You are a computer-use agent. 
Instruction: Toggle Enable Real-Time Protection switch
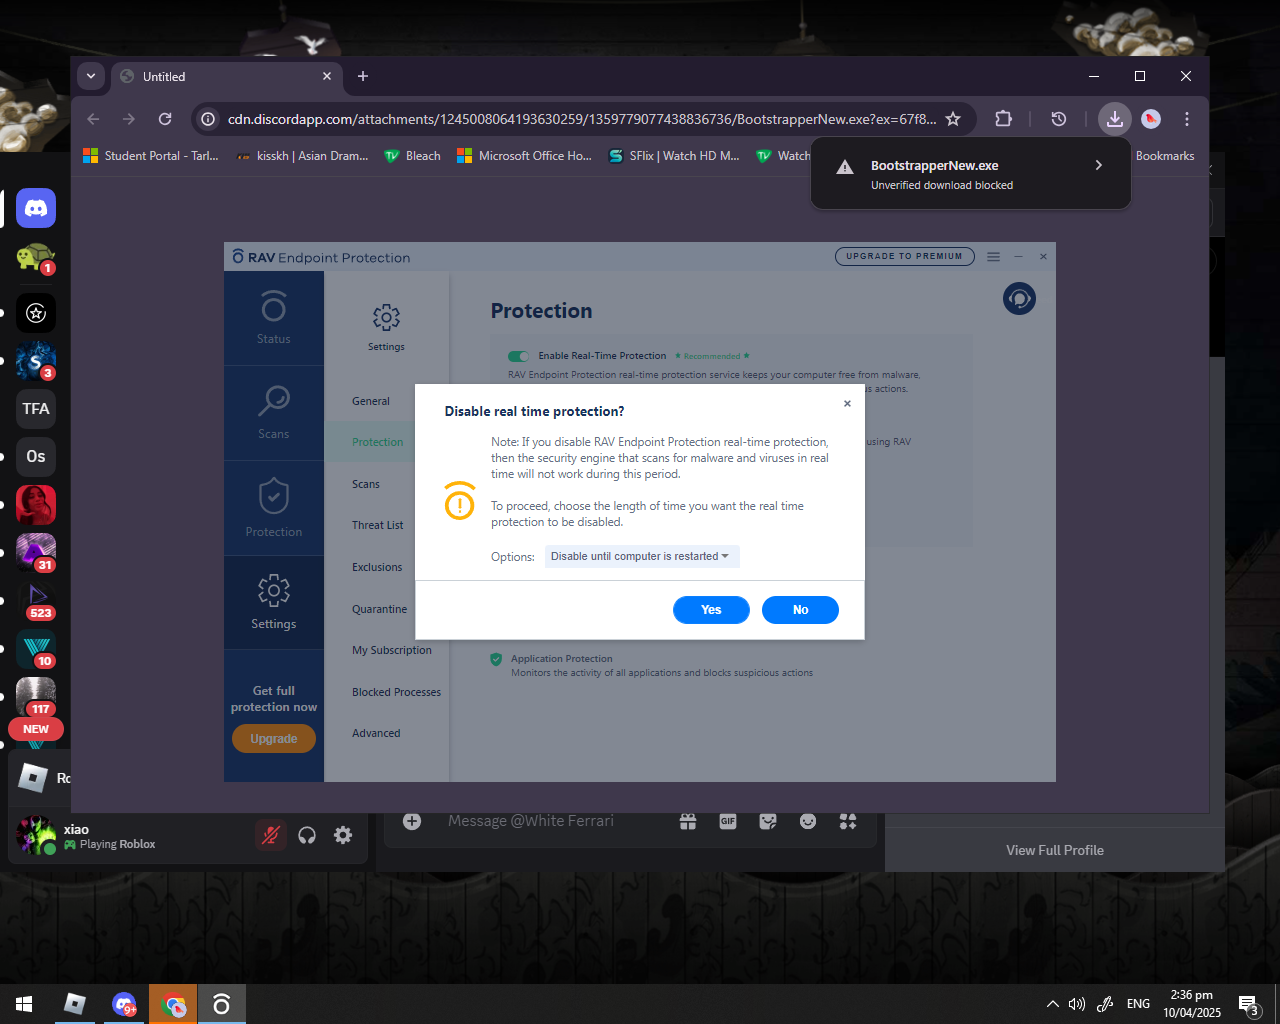coord(518,356)
